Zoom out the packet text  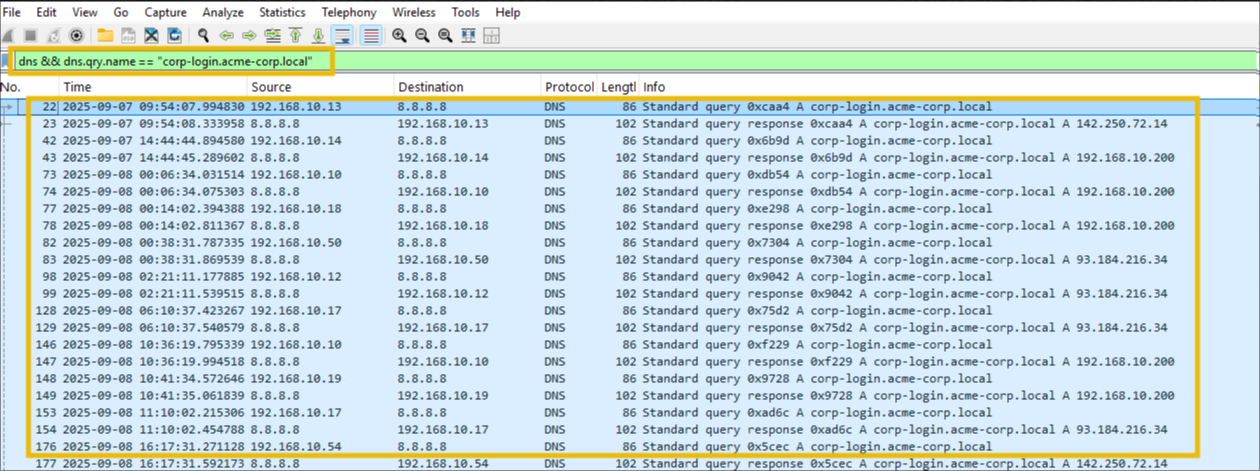(422, 36)
